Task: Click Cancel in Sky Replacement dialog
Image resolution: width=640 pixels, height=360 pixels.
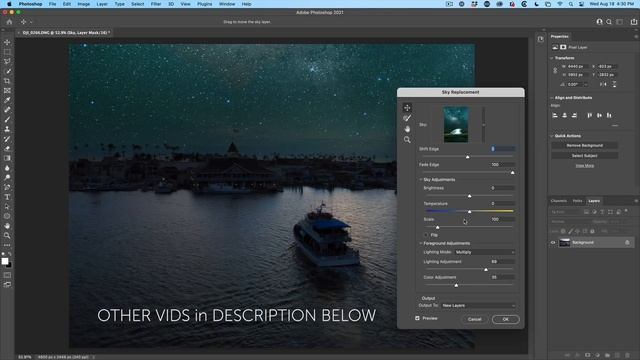Action: click(x=474, y=319)
